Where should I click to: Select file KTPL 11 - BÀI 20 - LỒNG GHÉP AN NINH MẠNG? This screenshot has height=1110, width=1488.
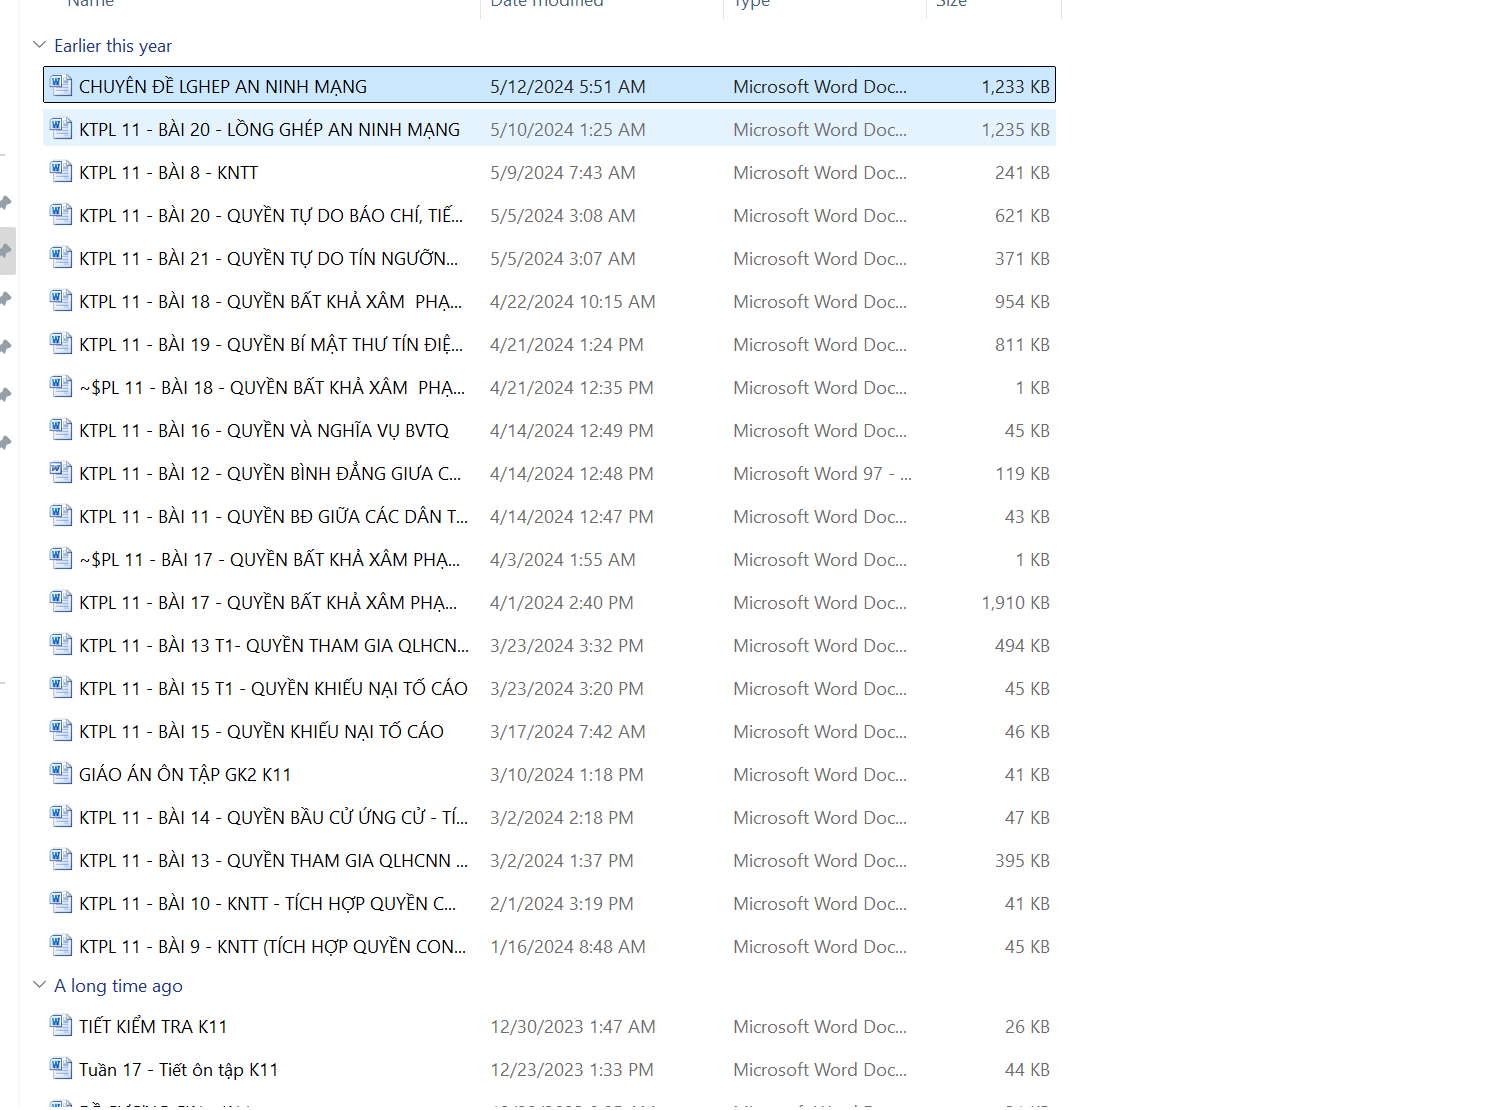[x=270, y=130]
